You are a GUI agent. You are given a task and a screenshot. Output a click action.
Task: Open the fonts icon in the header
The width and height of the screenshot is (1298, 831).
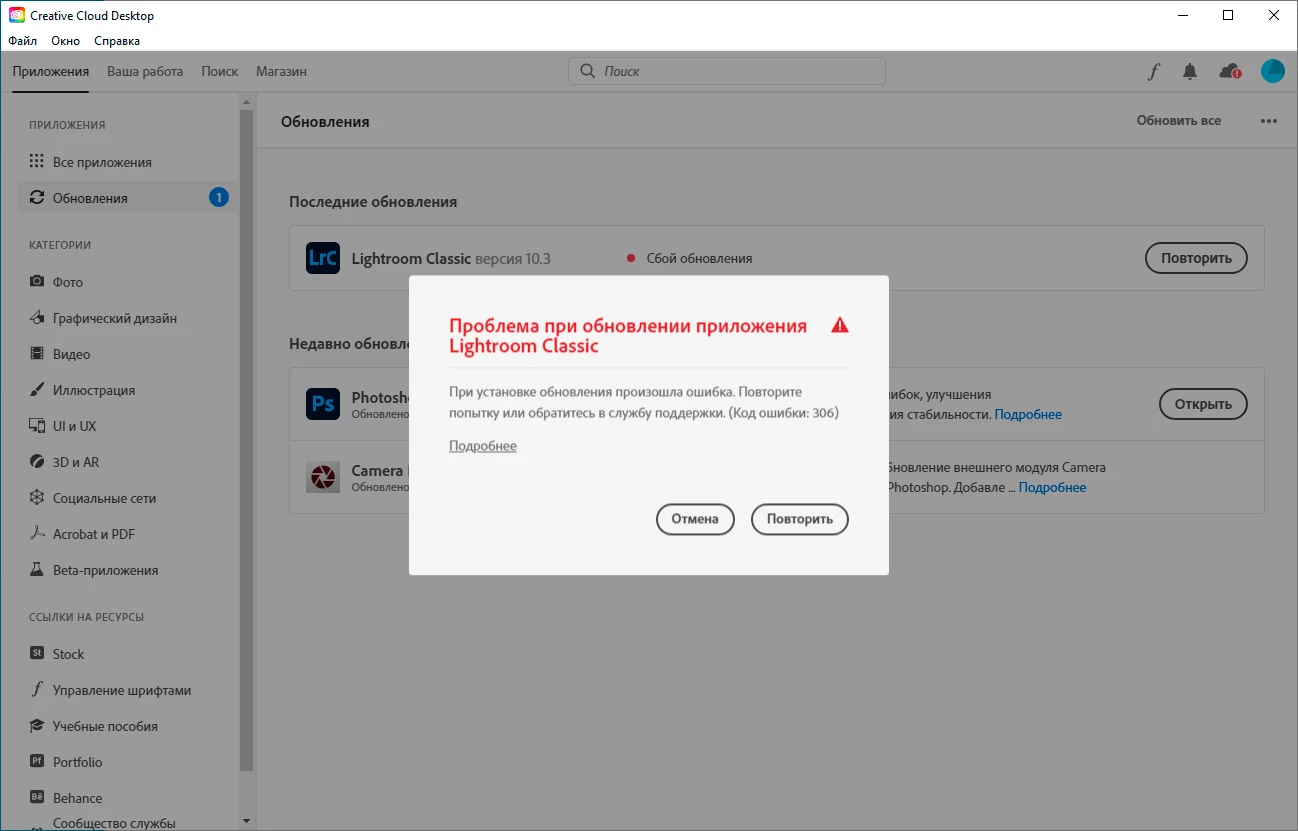(x=1153, y=72)
